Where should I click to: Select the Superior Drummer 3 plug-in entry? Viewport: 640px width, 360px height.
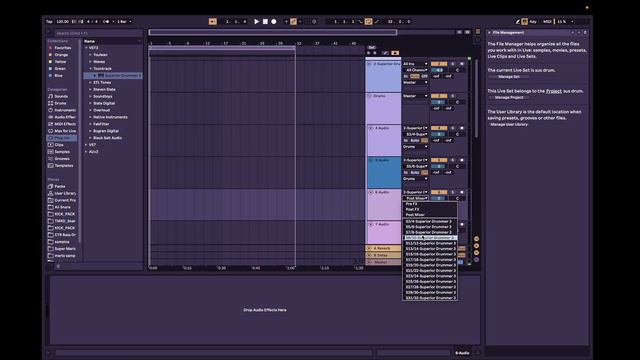tap(113, 76)
